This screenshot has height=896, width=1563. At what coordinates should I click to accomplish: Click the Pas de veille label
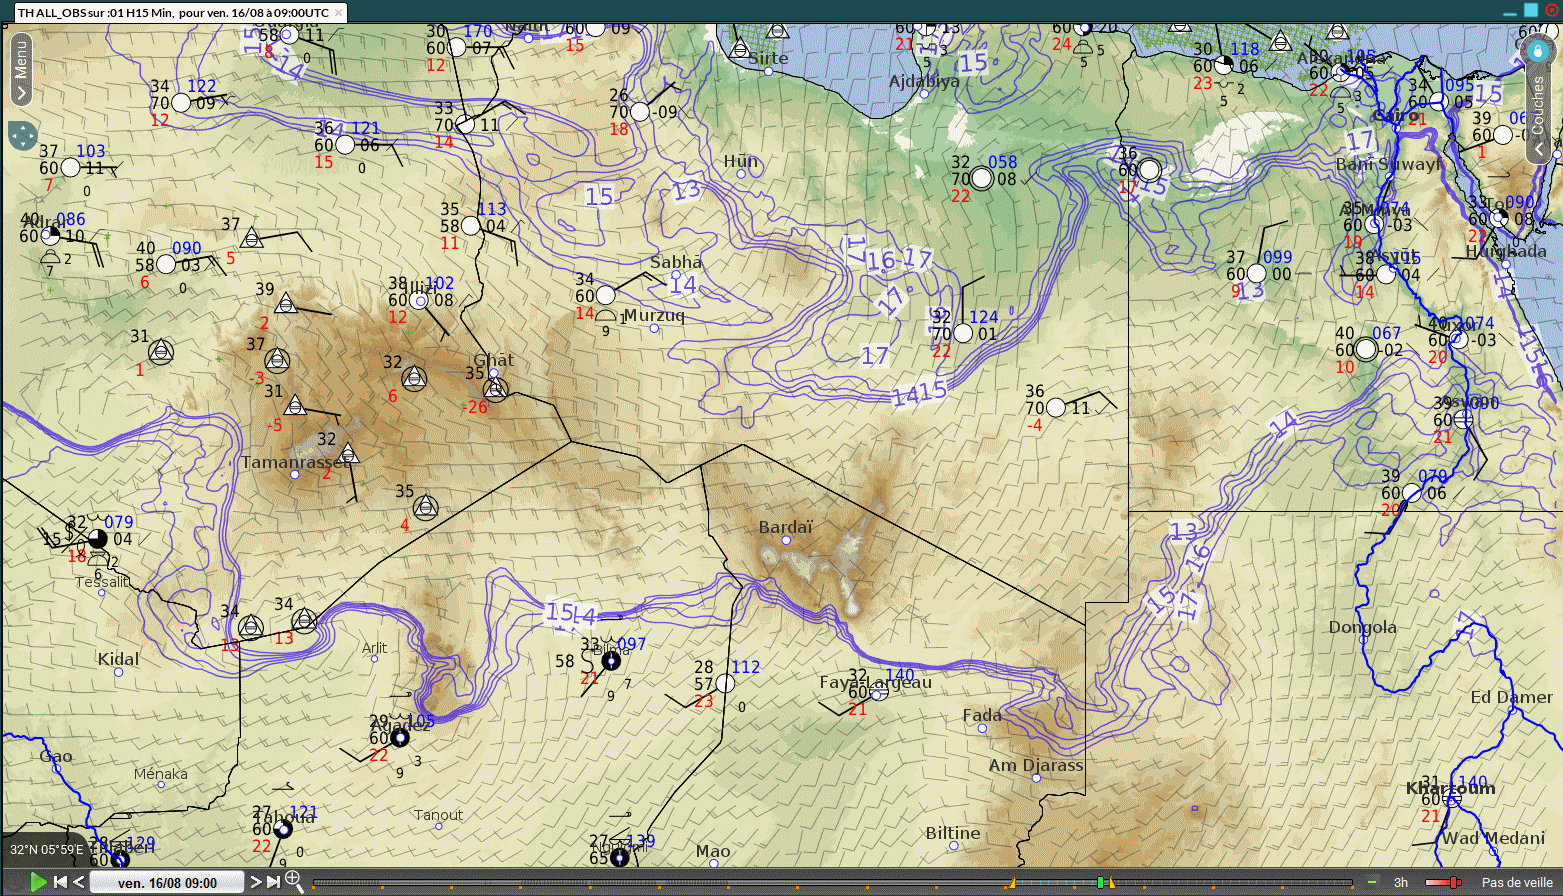tap(1517, 882)
